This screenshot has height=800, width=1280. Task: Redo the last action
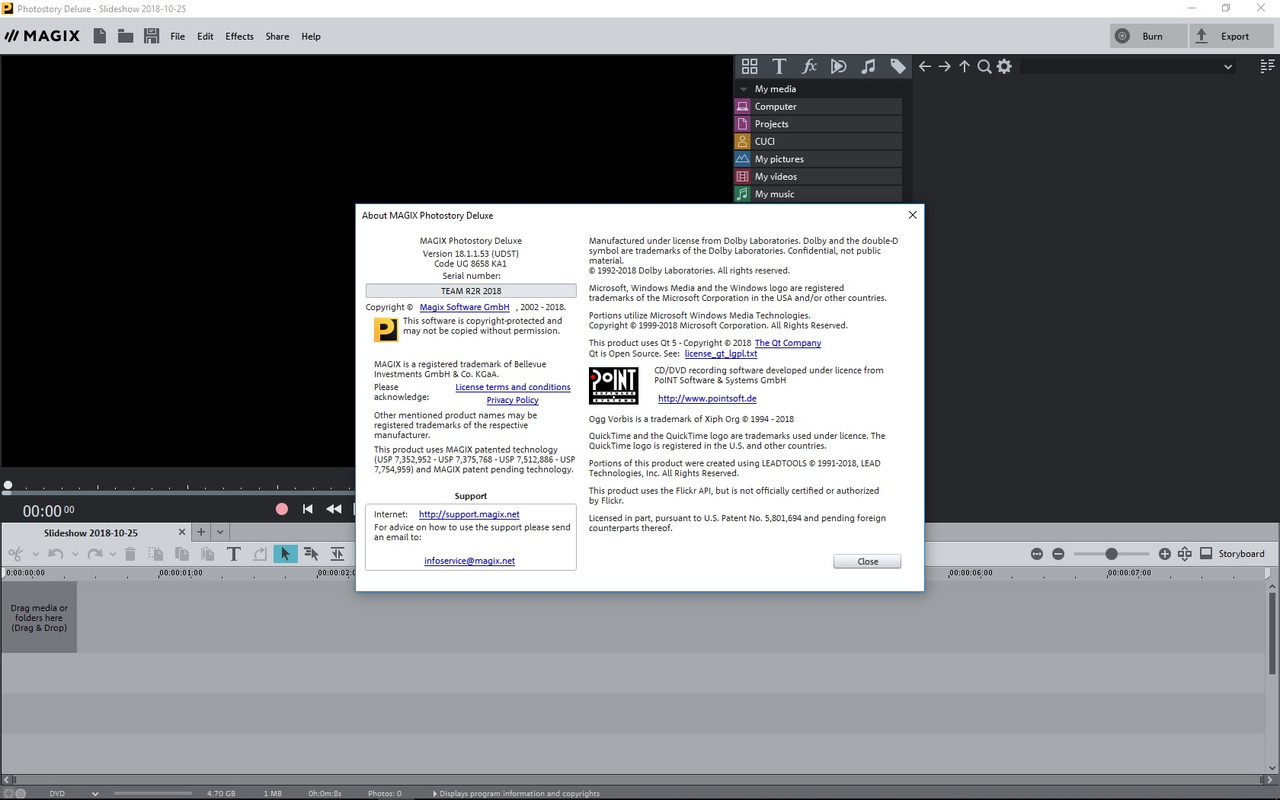click(x=95, y=553)
